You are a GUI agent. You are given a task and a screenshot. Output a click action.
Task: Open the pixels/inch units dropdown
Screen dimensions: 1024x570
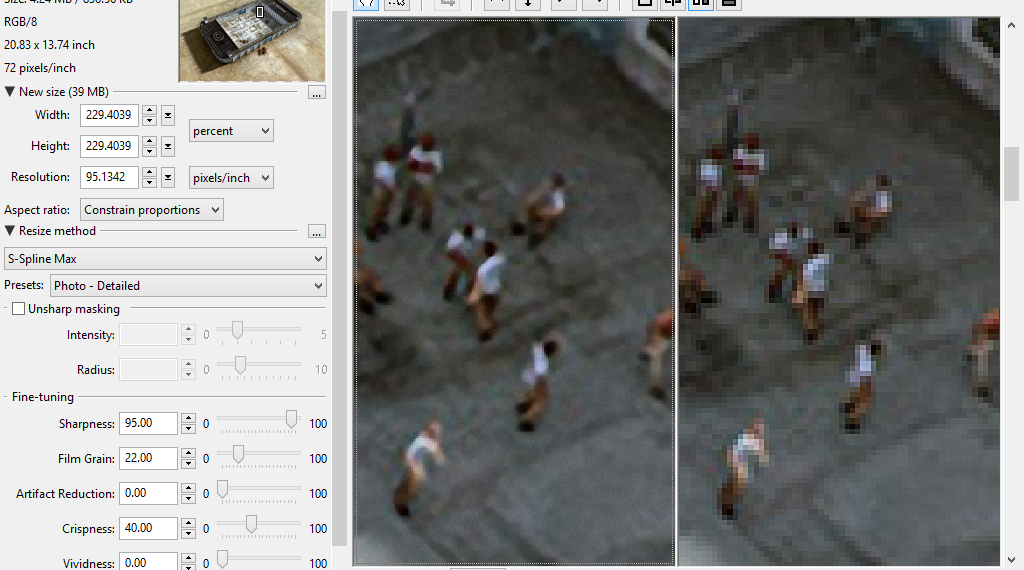231,178
